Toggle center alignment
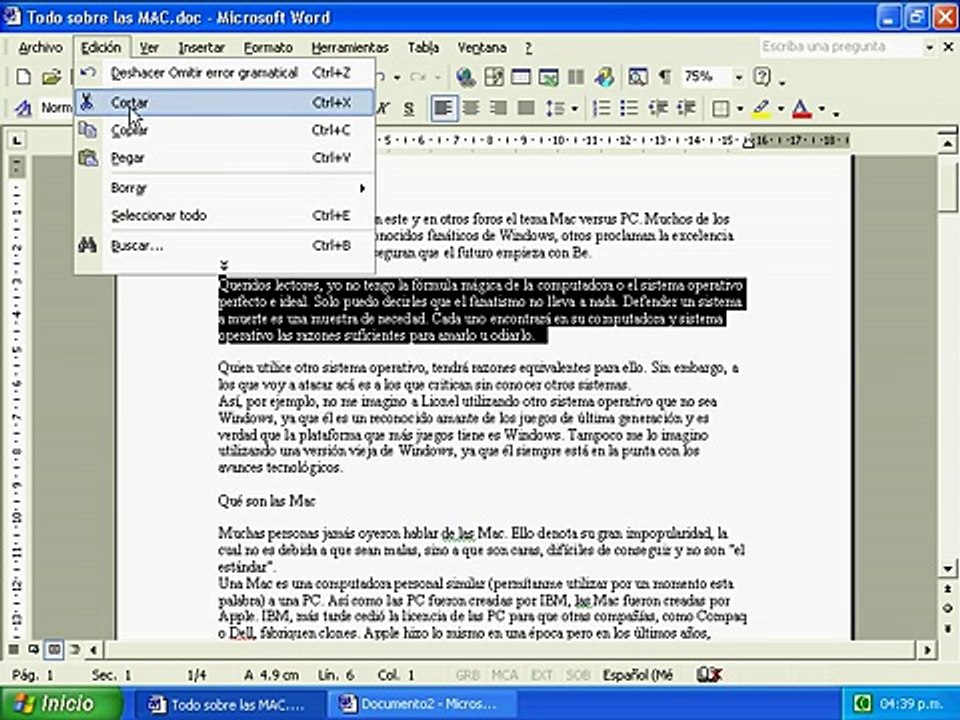The height and width of the screenshot is (720, 960). pyautogui.click(x=471, y=109)
